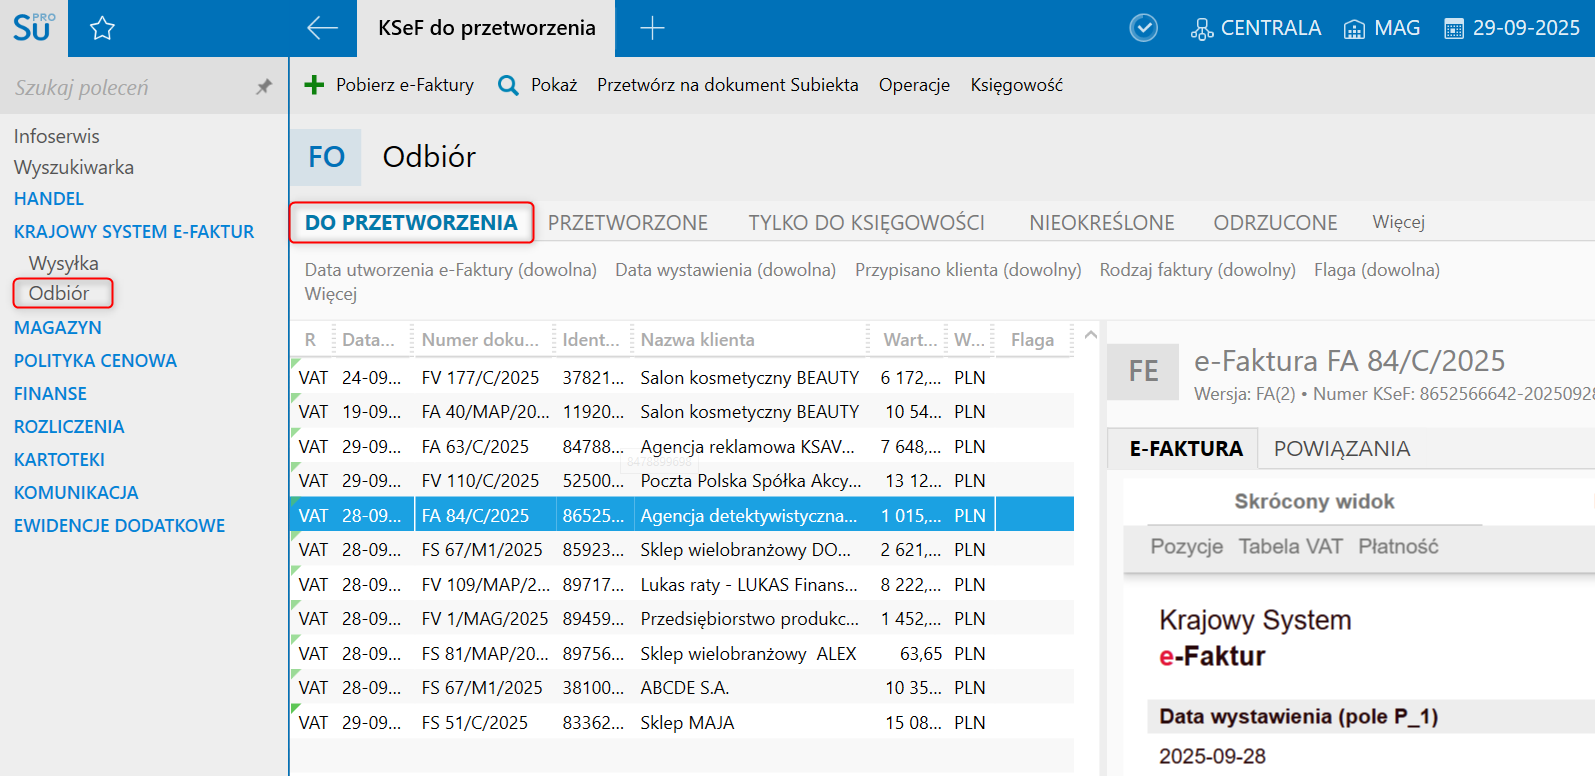Switch to the POWIĄZANIA tab
Screen dimensions: 1595x776
(1342, 449)
